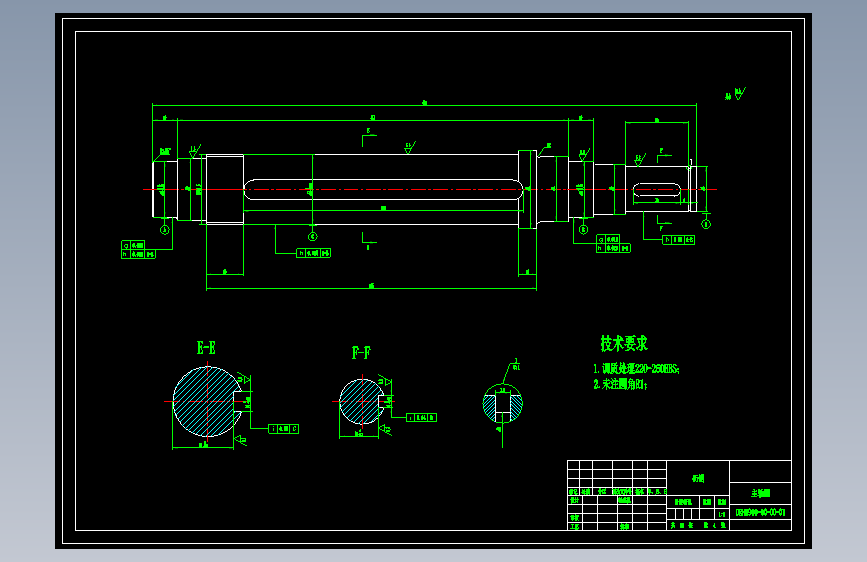The image size is (867, 562).
Task: Select the long keyway slot on the shaft
Action: (383, 190)
